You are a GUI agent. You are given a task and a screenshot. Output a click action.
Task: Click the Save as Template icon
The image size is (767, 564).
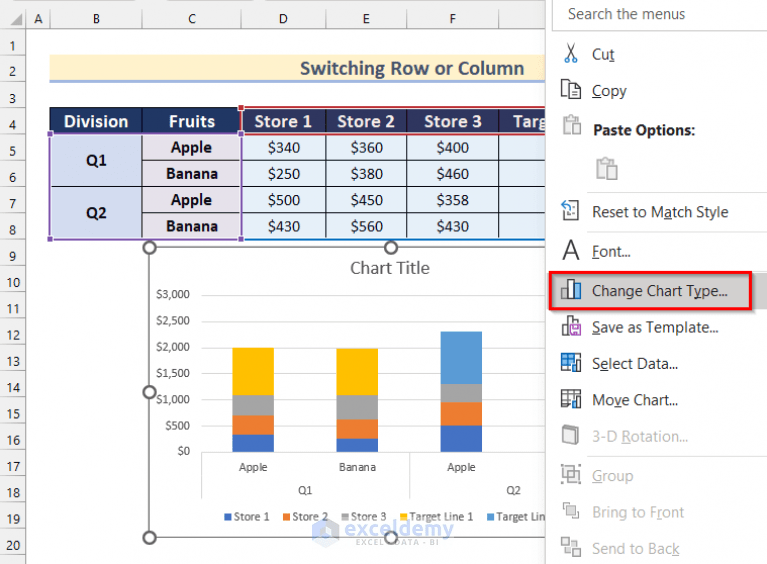point(571,326)
